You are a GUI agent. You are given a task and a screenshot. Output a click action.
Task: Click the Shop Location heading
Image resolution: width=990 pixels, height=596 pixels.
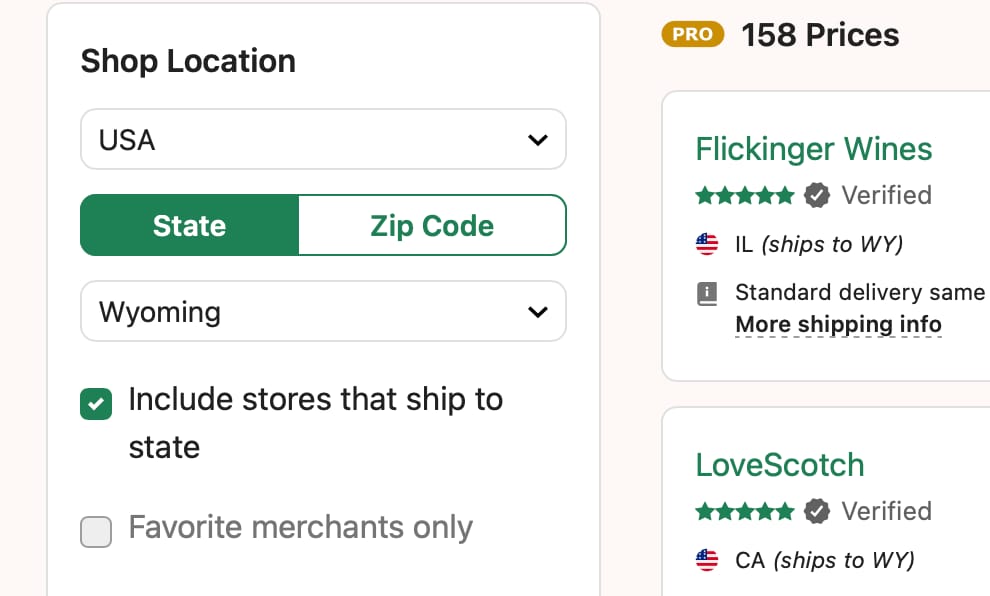coord(188,61)
